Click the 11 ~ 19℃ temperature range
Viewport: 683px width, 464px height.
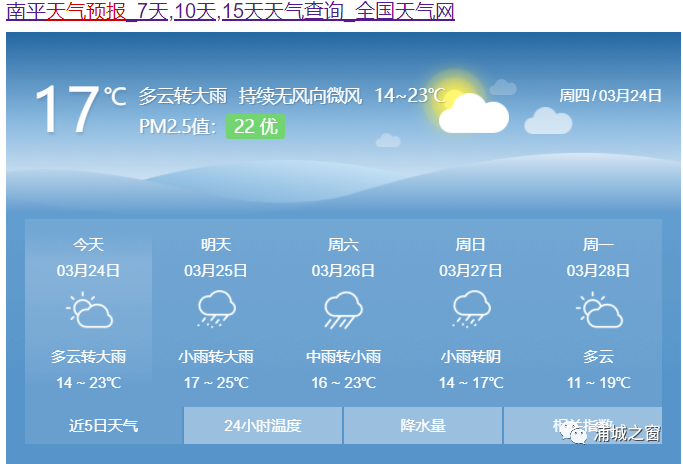click(x=598, y=383)
